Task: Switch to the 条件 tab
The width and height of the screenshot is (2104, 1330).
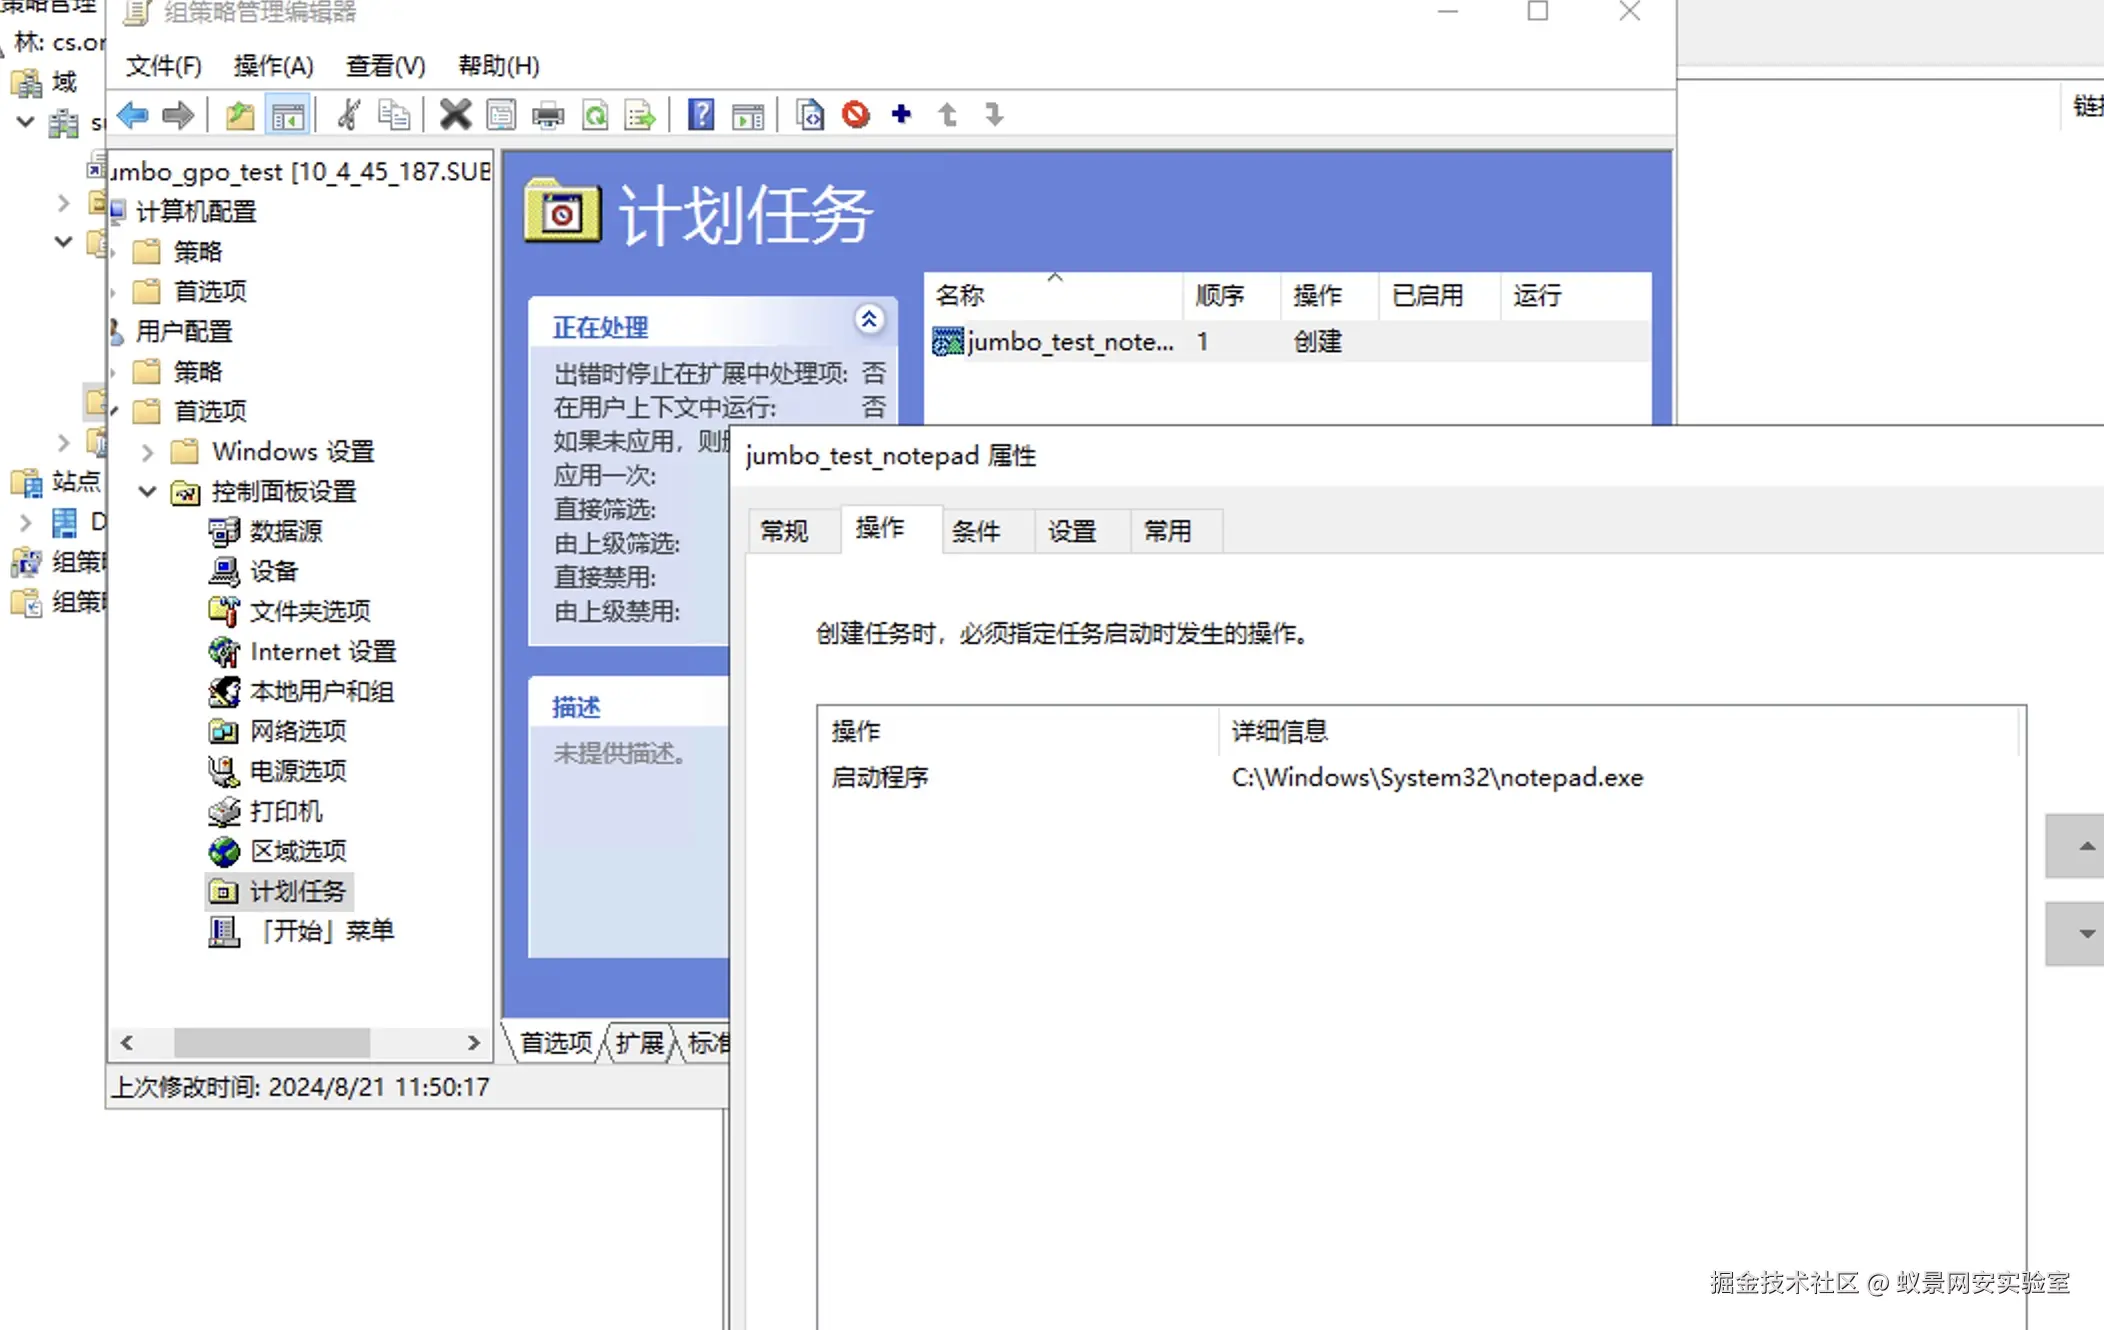Action: pyautogui.click(x=976, y=531)
